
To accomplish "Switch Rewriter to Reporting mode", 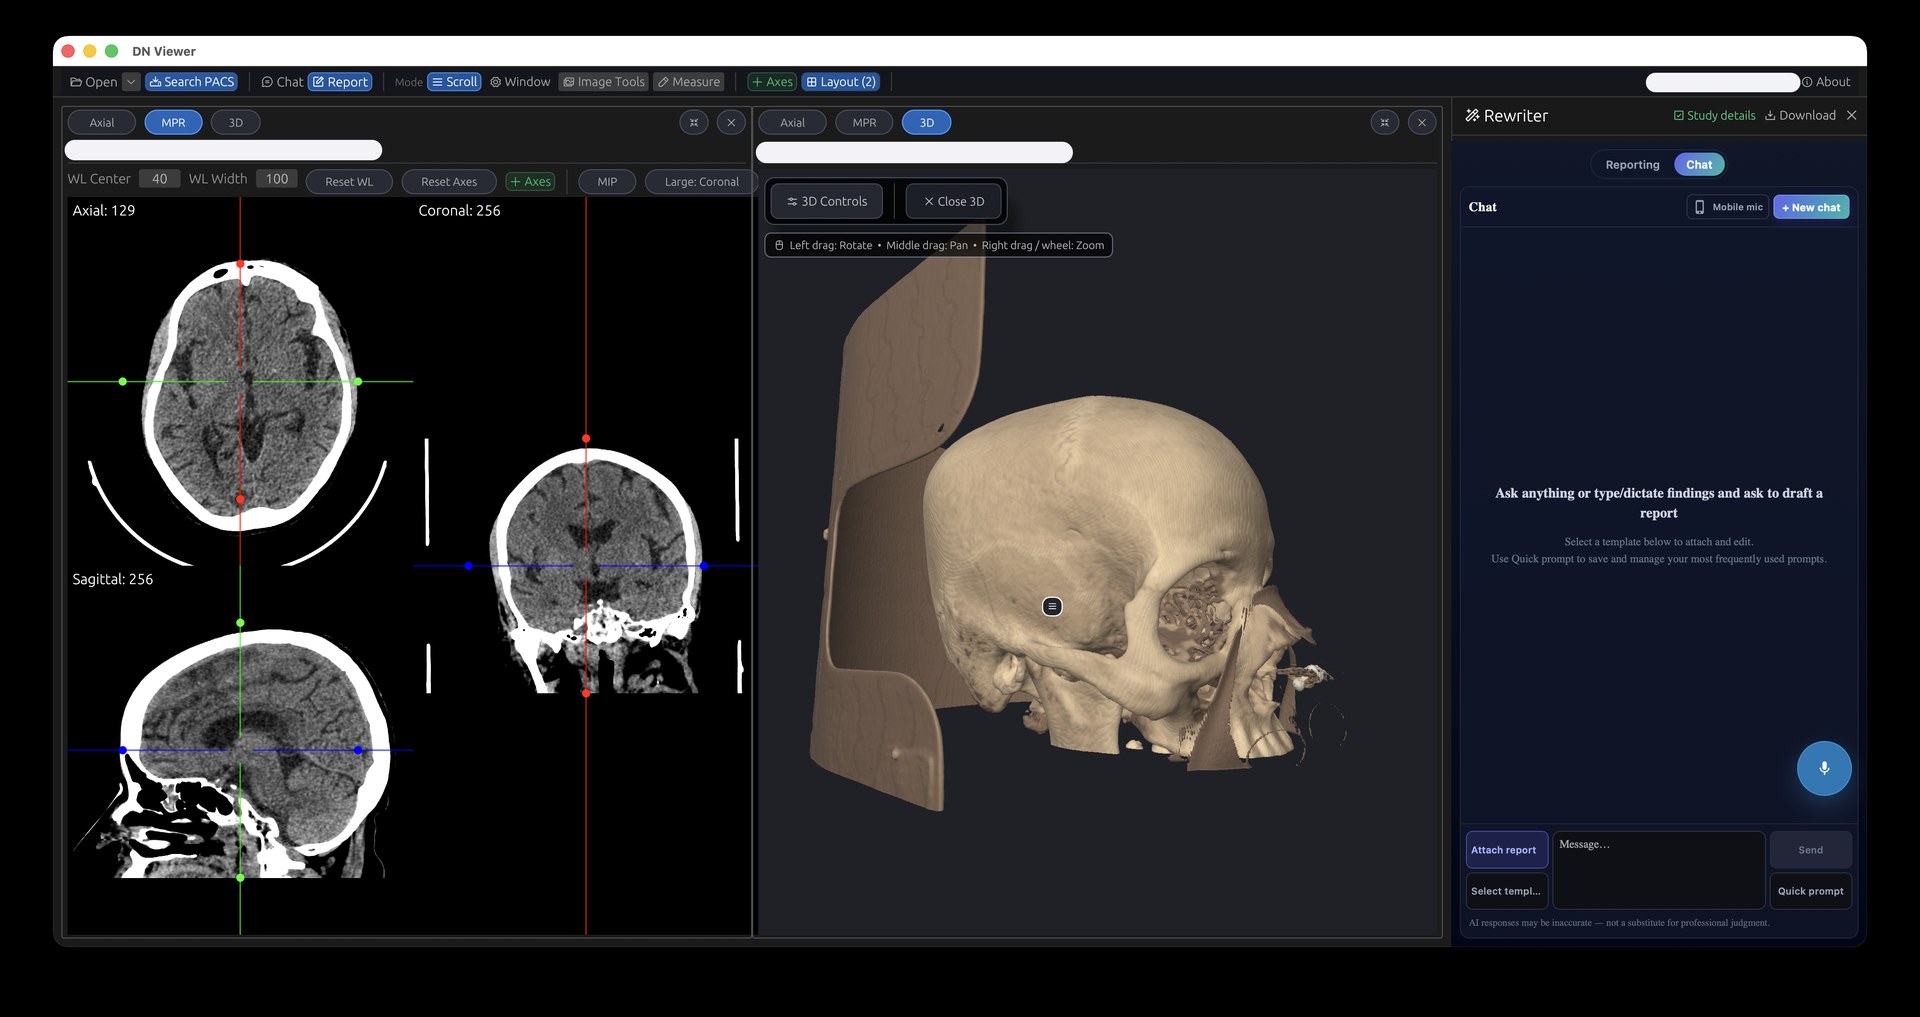I will 1632,165.
